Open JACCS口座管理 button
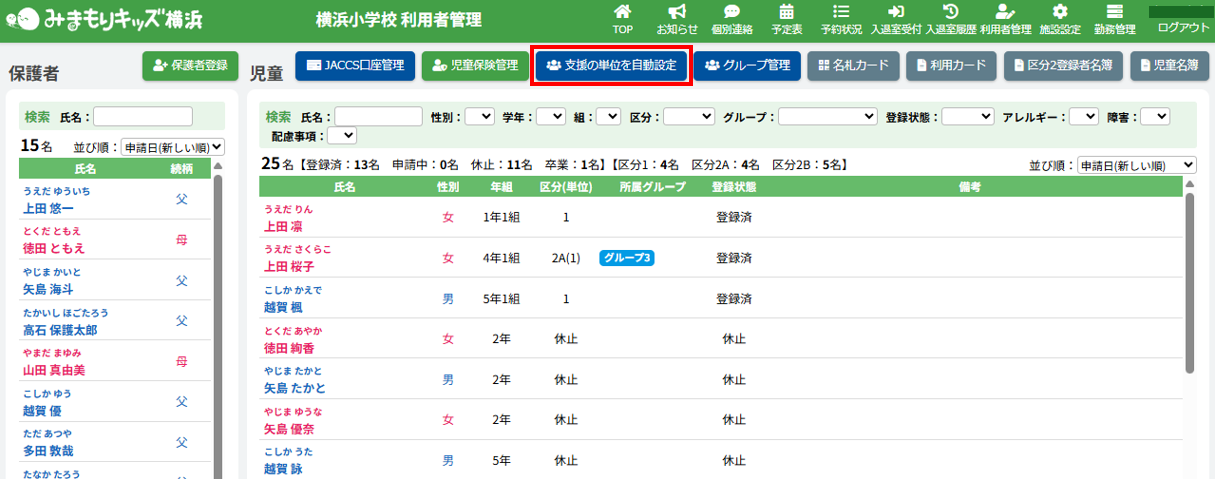1215x479 pixels. tap(354, 66)
